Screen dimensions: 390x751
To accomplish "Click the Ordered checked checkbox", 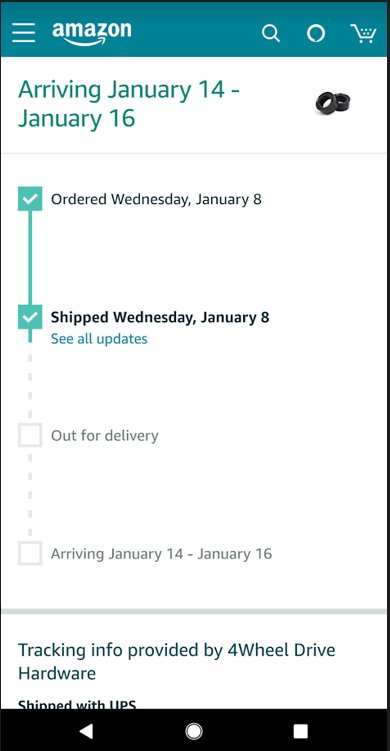I will (30, 199).
